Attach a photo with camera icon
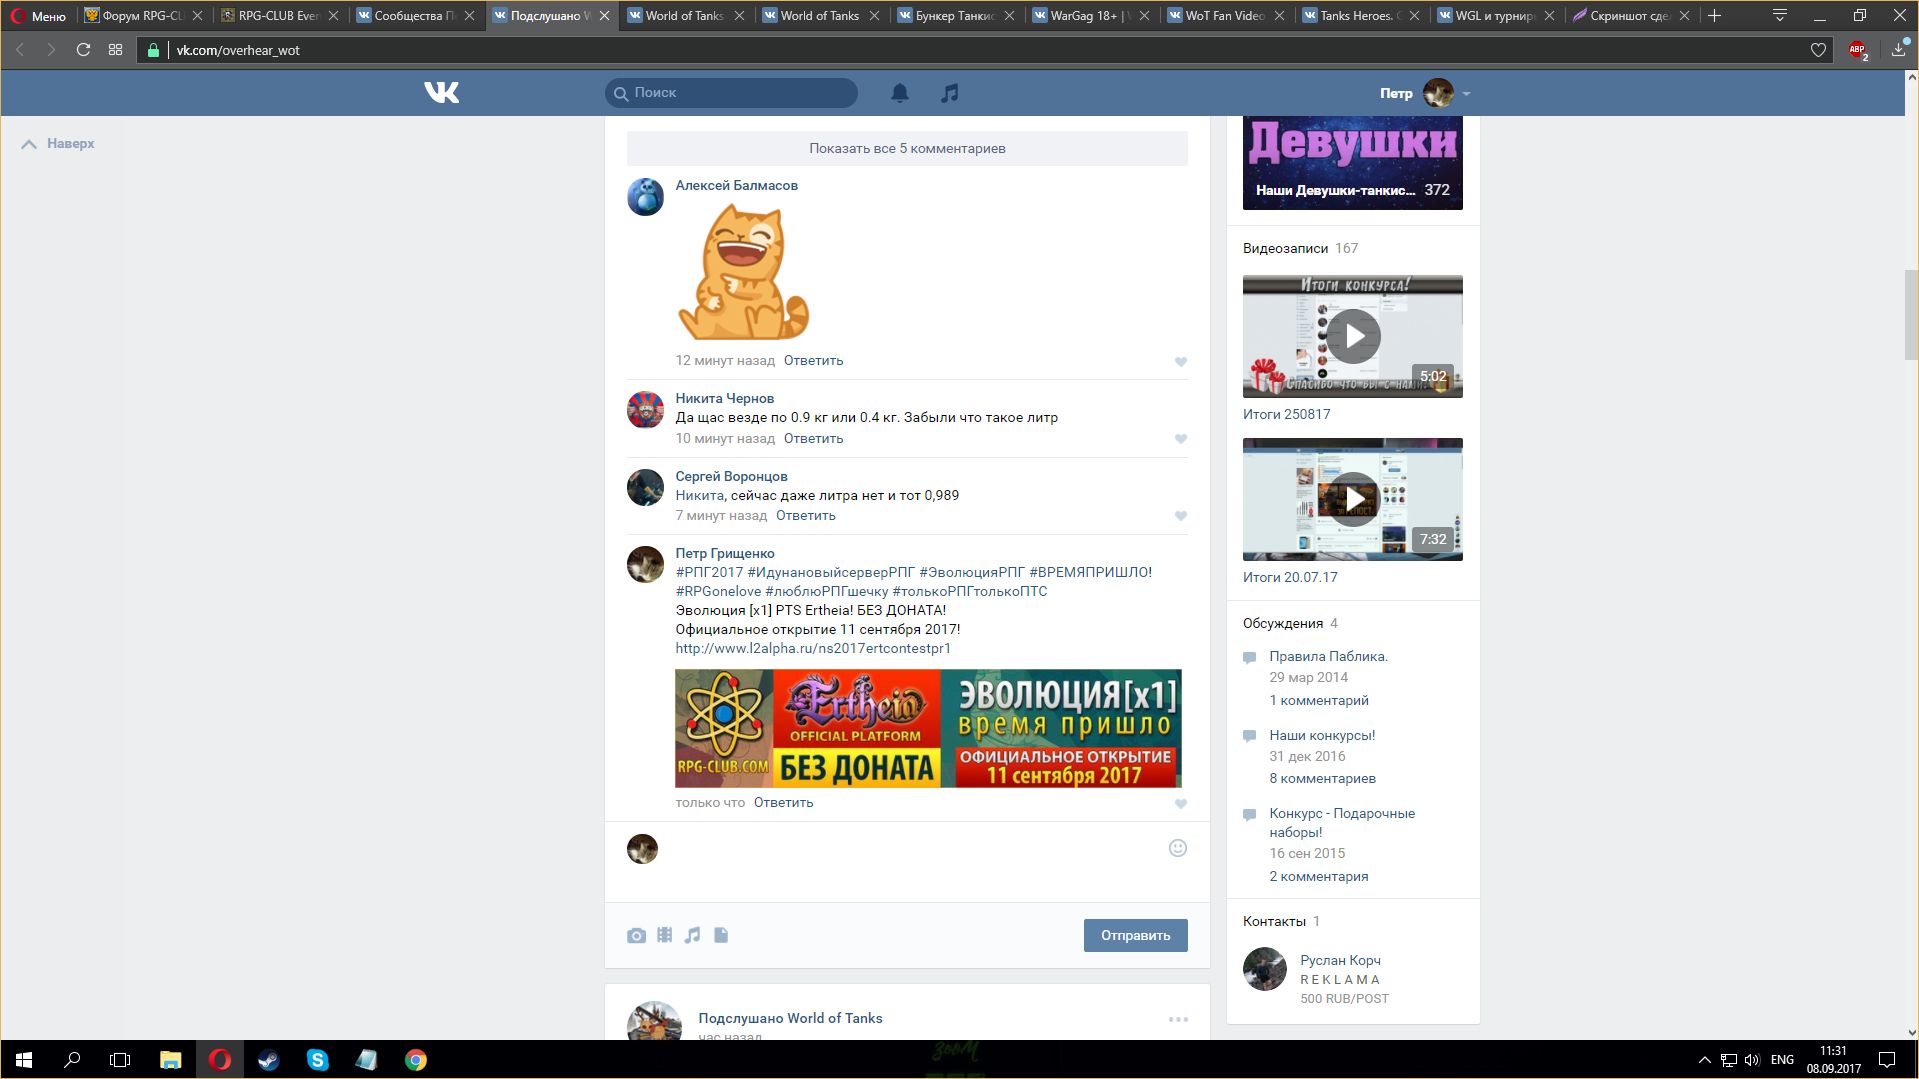 coord(636,935)
